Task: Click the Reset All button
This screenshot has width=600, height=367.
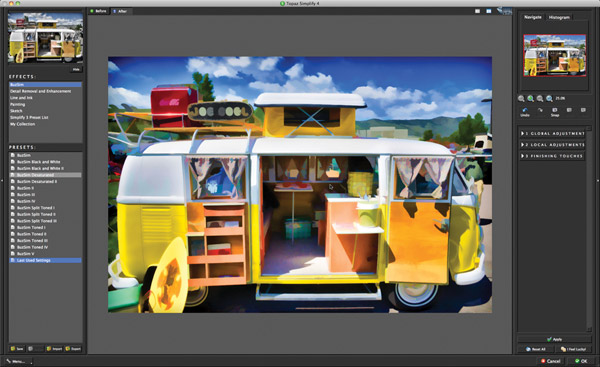Action: [x=536, y=349]
